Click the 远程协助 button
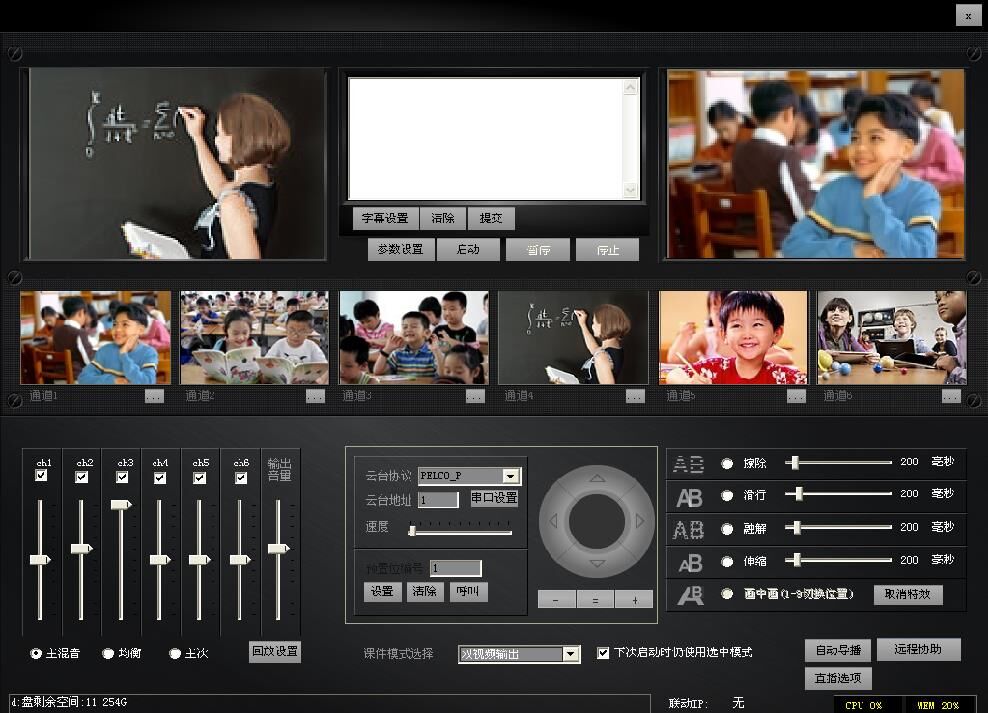The width and height of the screenshot is (988, 713). (x=917, y=649)
